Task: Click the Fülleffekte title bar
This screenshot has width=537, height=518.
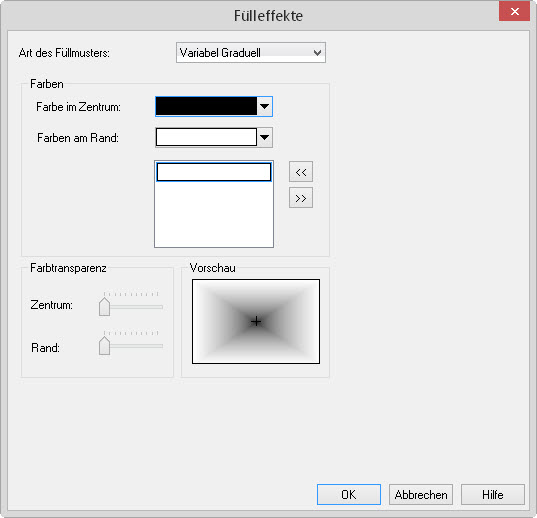Action: click(268, 16)
